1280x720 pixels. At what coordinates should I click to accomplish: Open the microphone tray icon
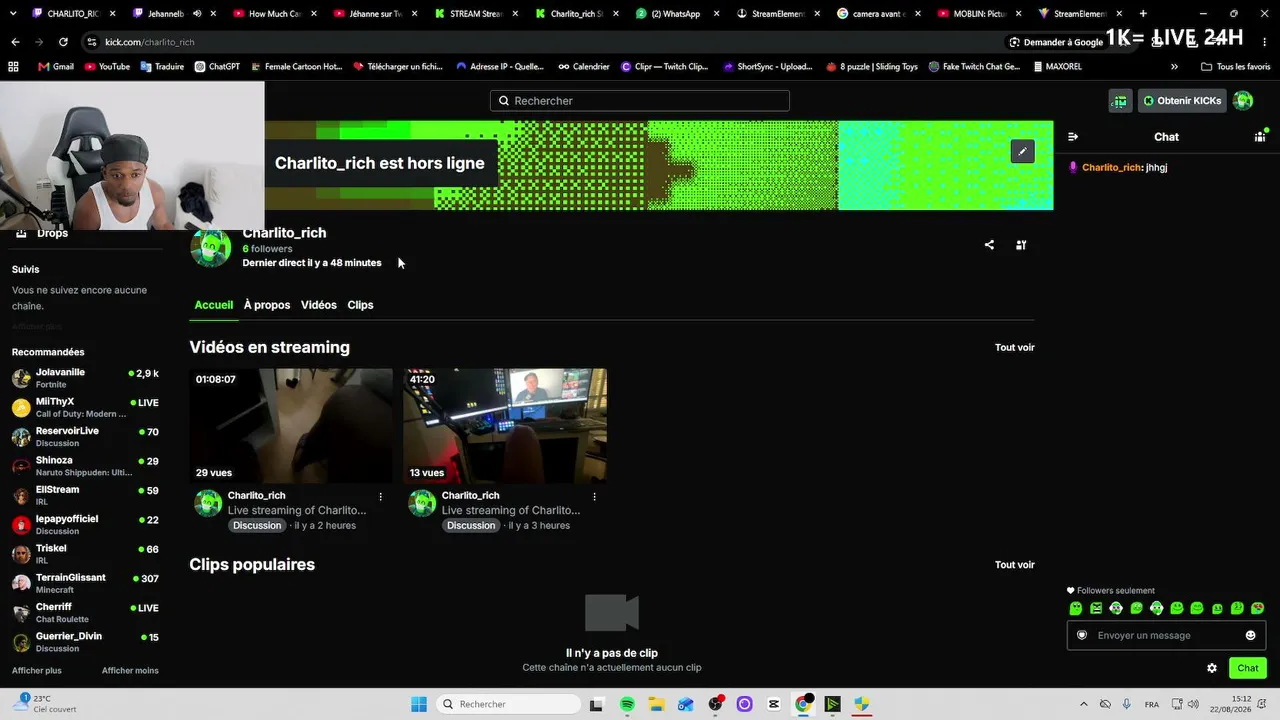1127,704
